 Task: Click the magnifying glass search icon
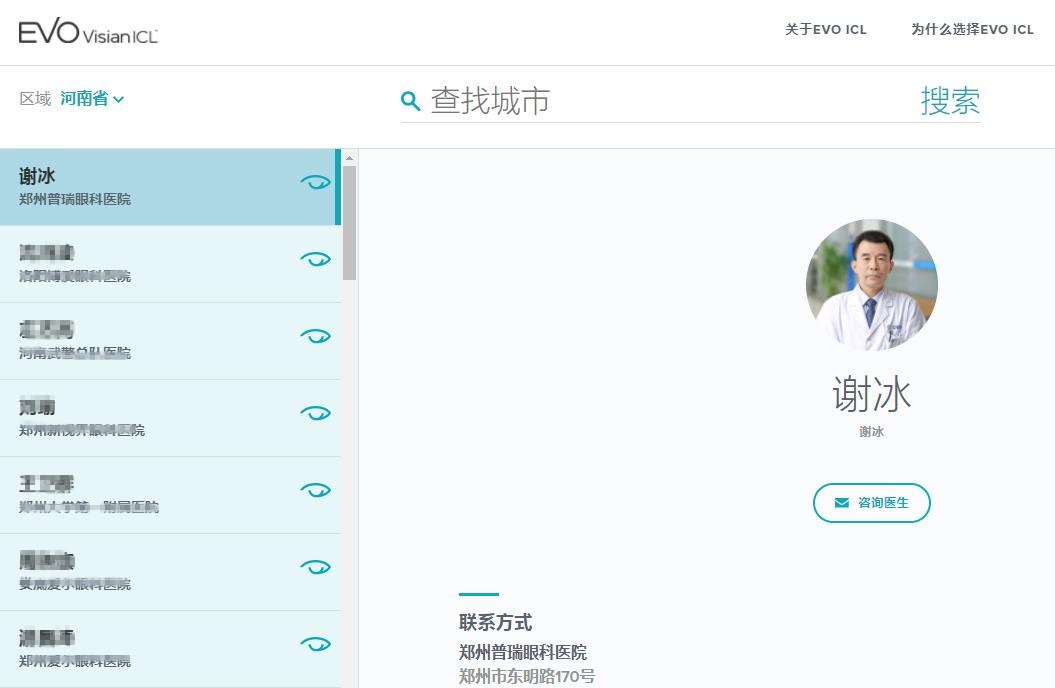pyautogui.click(x=410, y=101)
